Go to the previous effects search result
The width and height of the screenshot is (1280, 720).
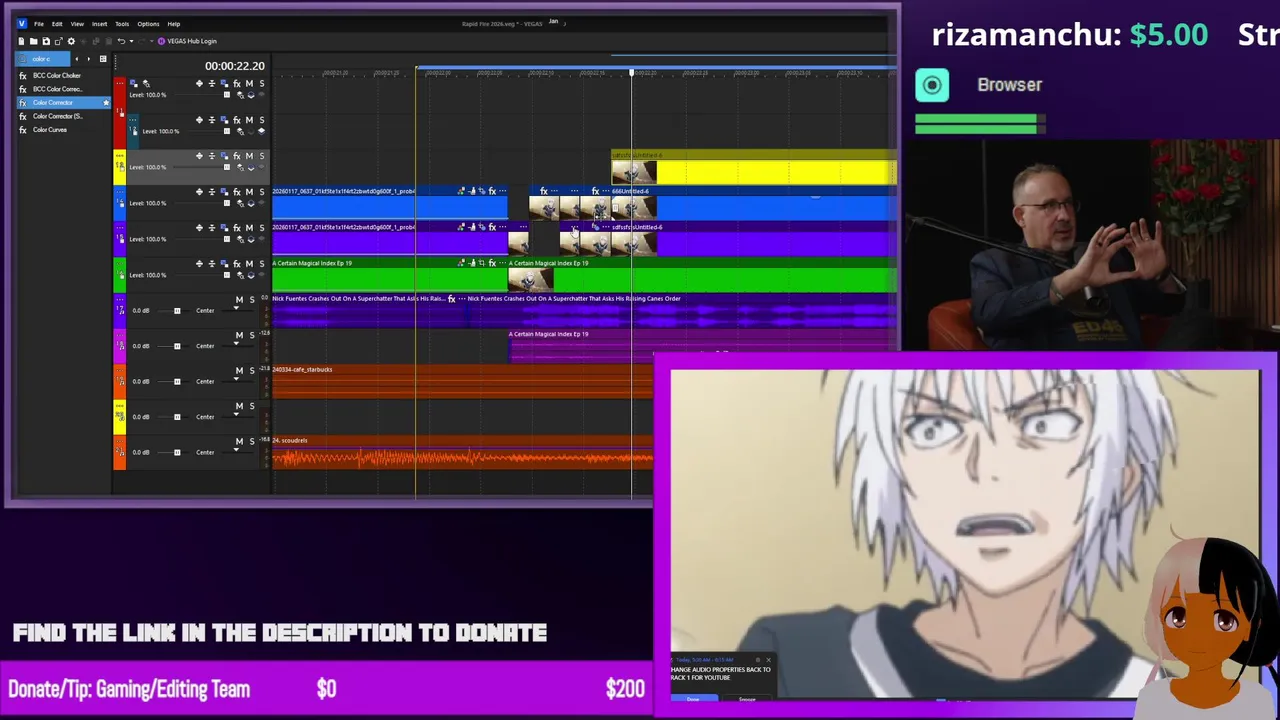(x=76, y=59)
